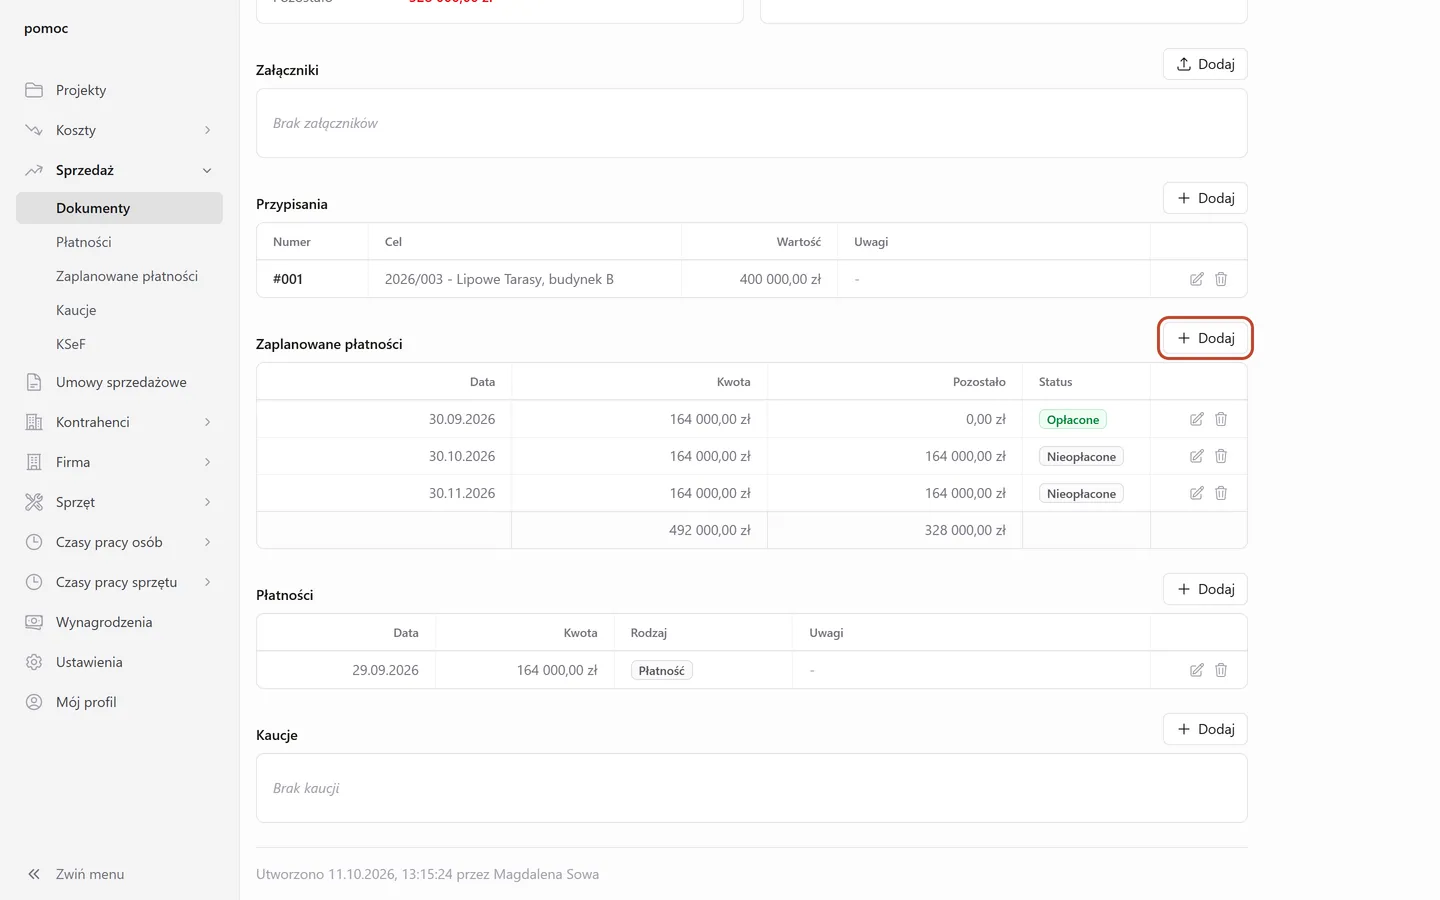Image resolution: width=1440 pixels, height=900 pixels.
Task: Open Mój profil in the sidebar
Action: point(119,702)
